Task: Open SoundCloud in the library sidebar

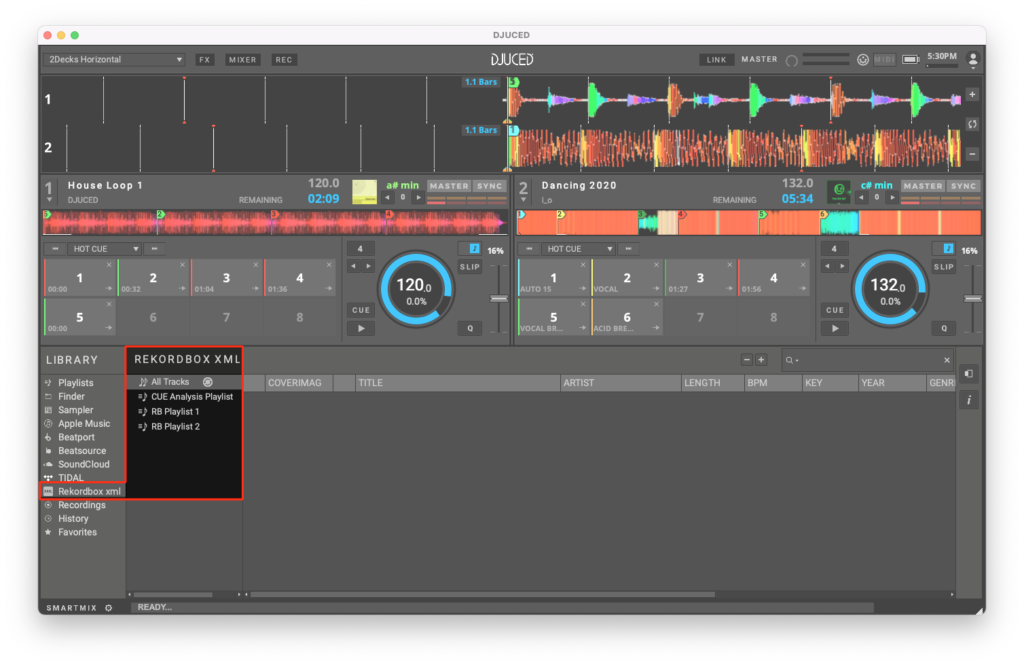Action: [83, 464]
